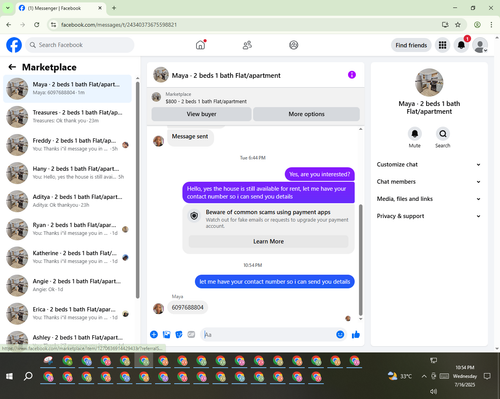500x399 pixels.
Task: Open Hany conversation in list
Action: (x=68, y=173)
